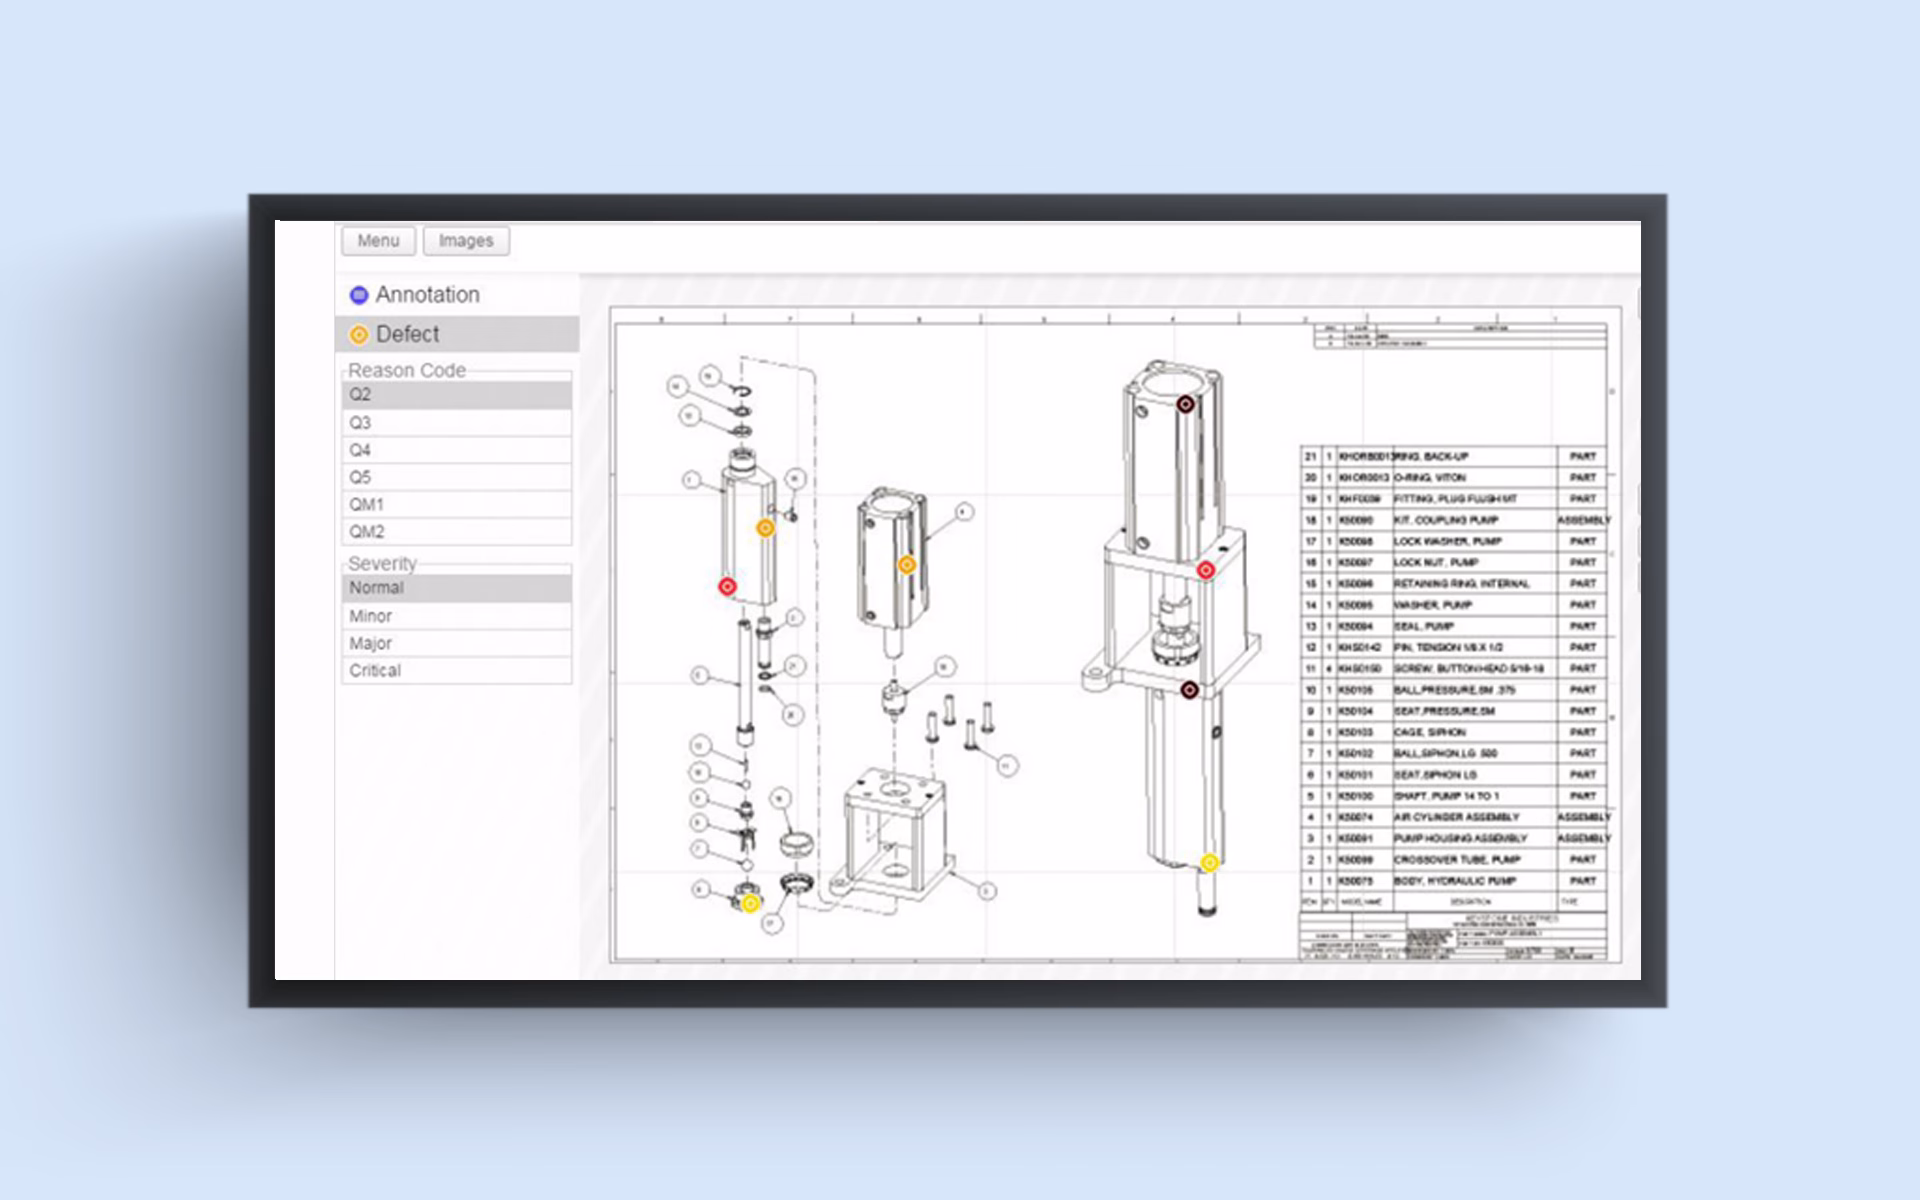
Task: Click yellow marker near assembled pump bottom
Action: pos(1210,862)
